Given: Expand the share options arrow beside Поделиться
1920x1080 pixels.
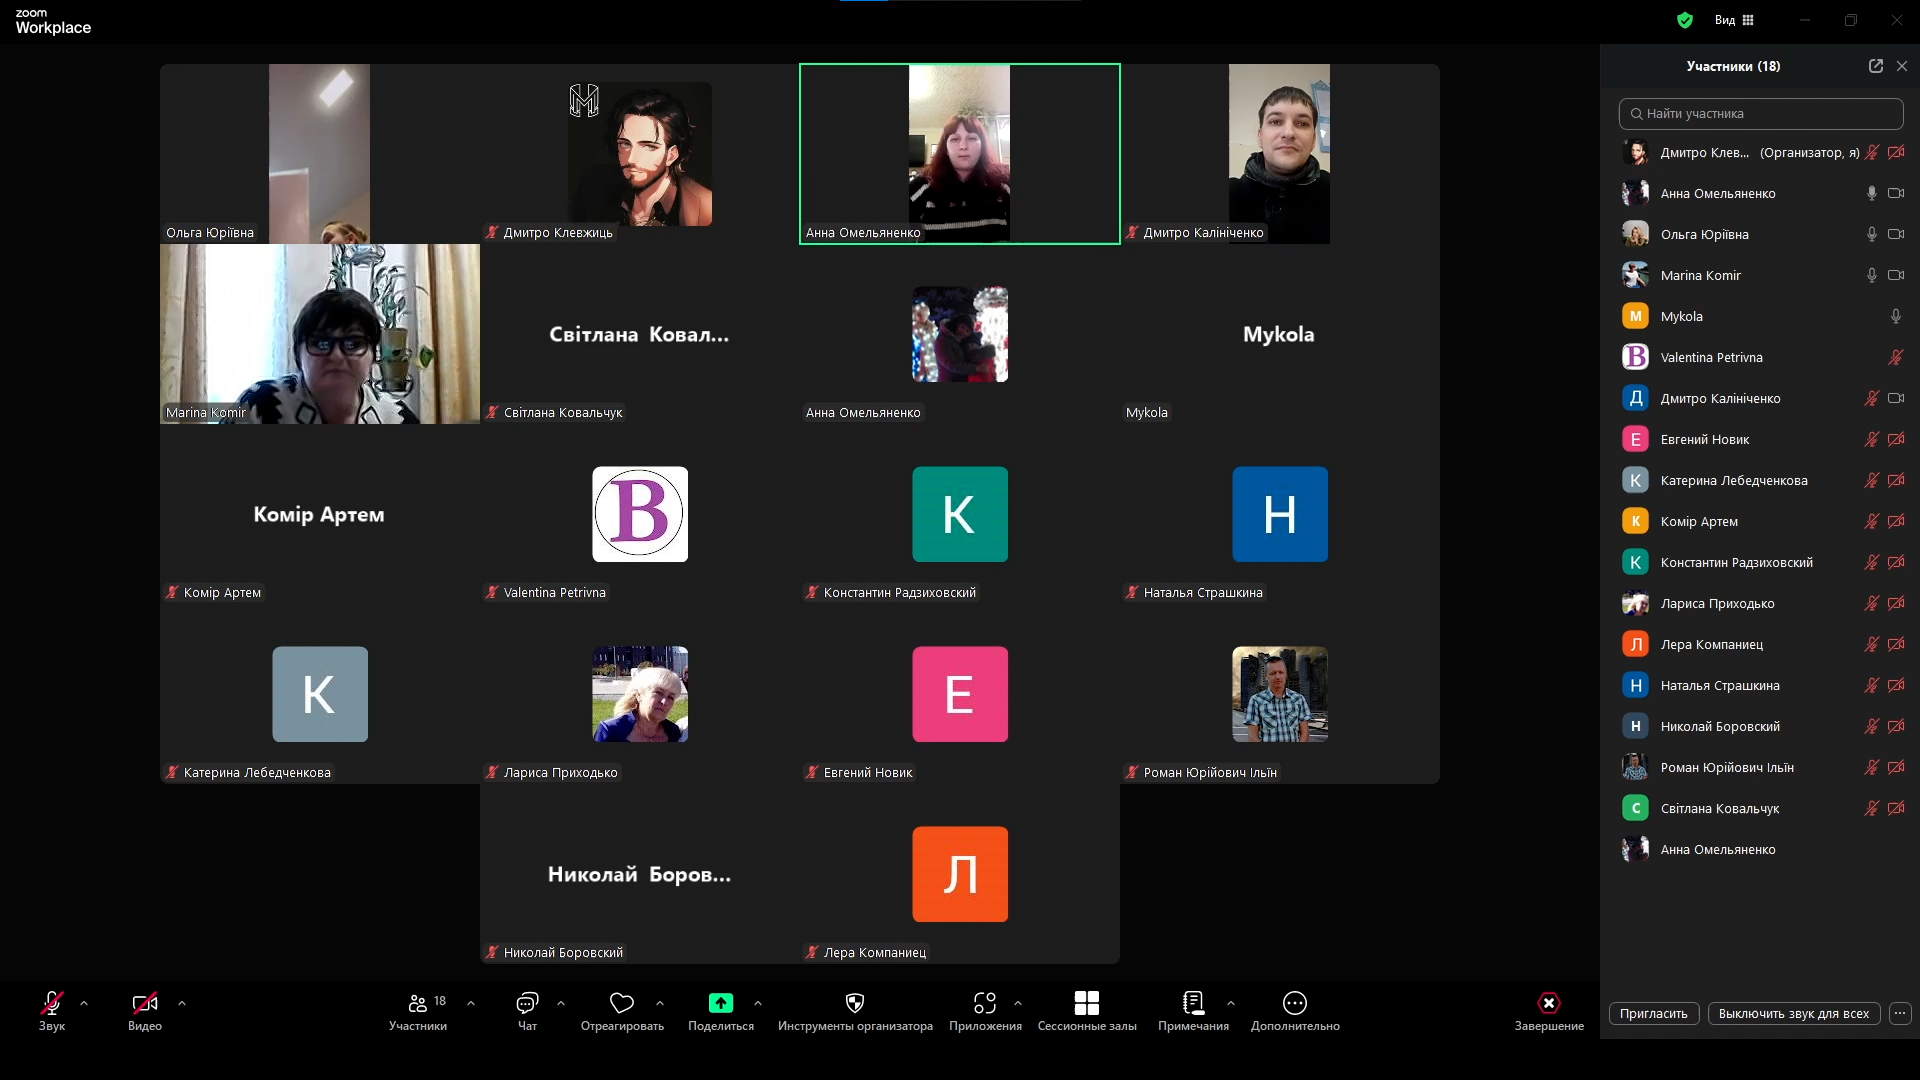Looking at the screenshot, I should (x=758, y=1003).
